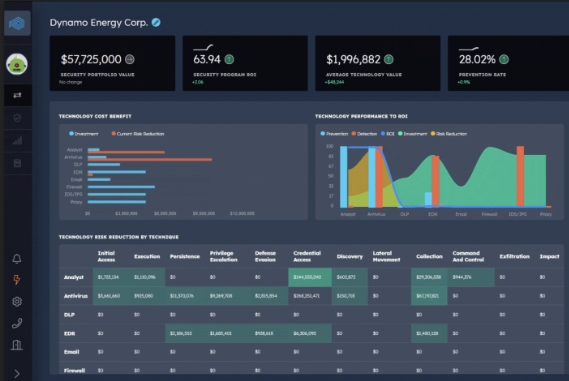Click the Analyst orange risk reduction bar
Image resolution: width=569 pixels, height=381 pixels.
click(126, 152)
